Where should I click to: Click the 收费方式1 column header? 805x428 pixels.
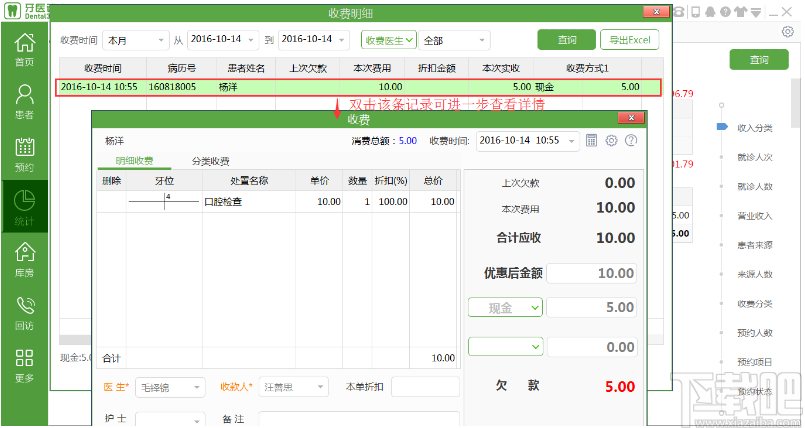tap(587, 68)
